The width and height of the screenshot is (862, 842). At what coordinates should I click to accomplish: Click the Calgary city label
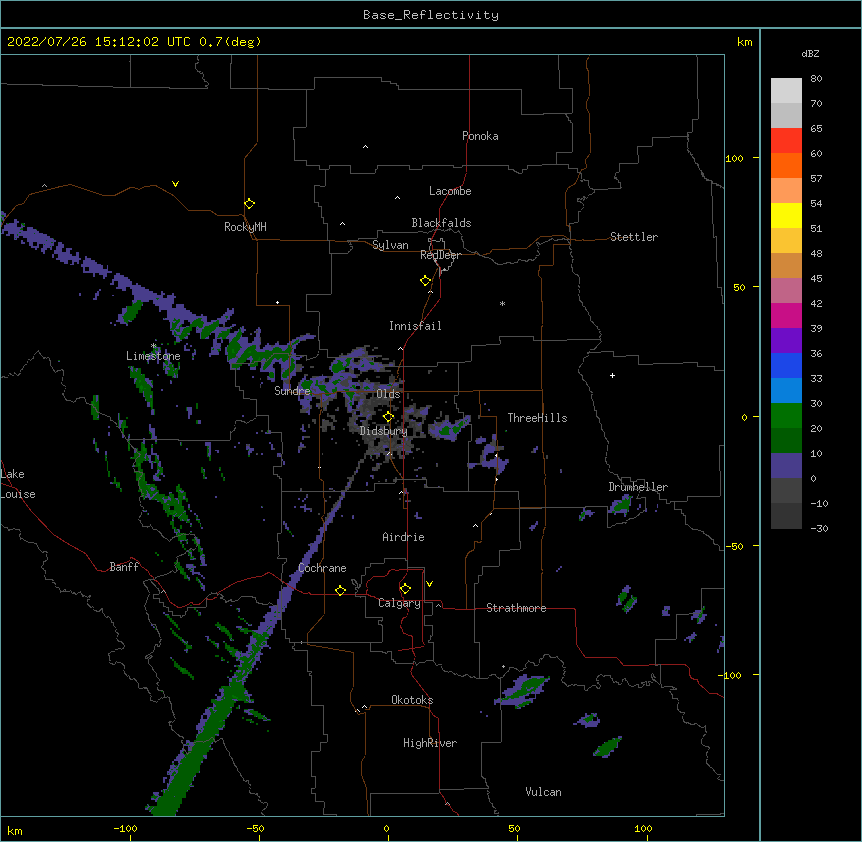click(x=399, y=603)
